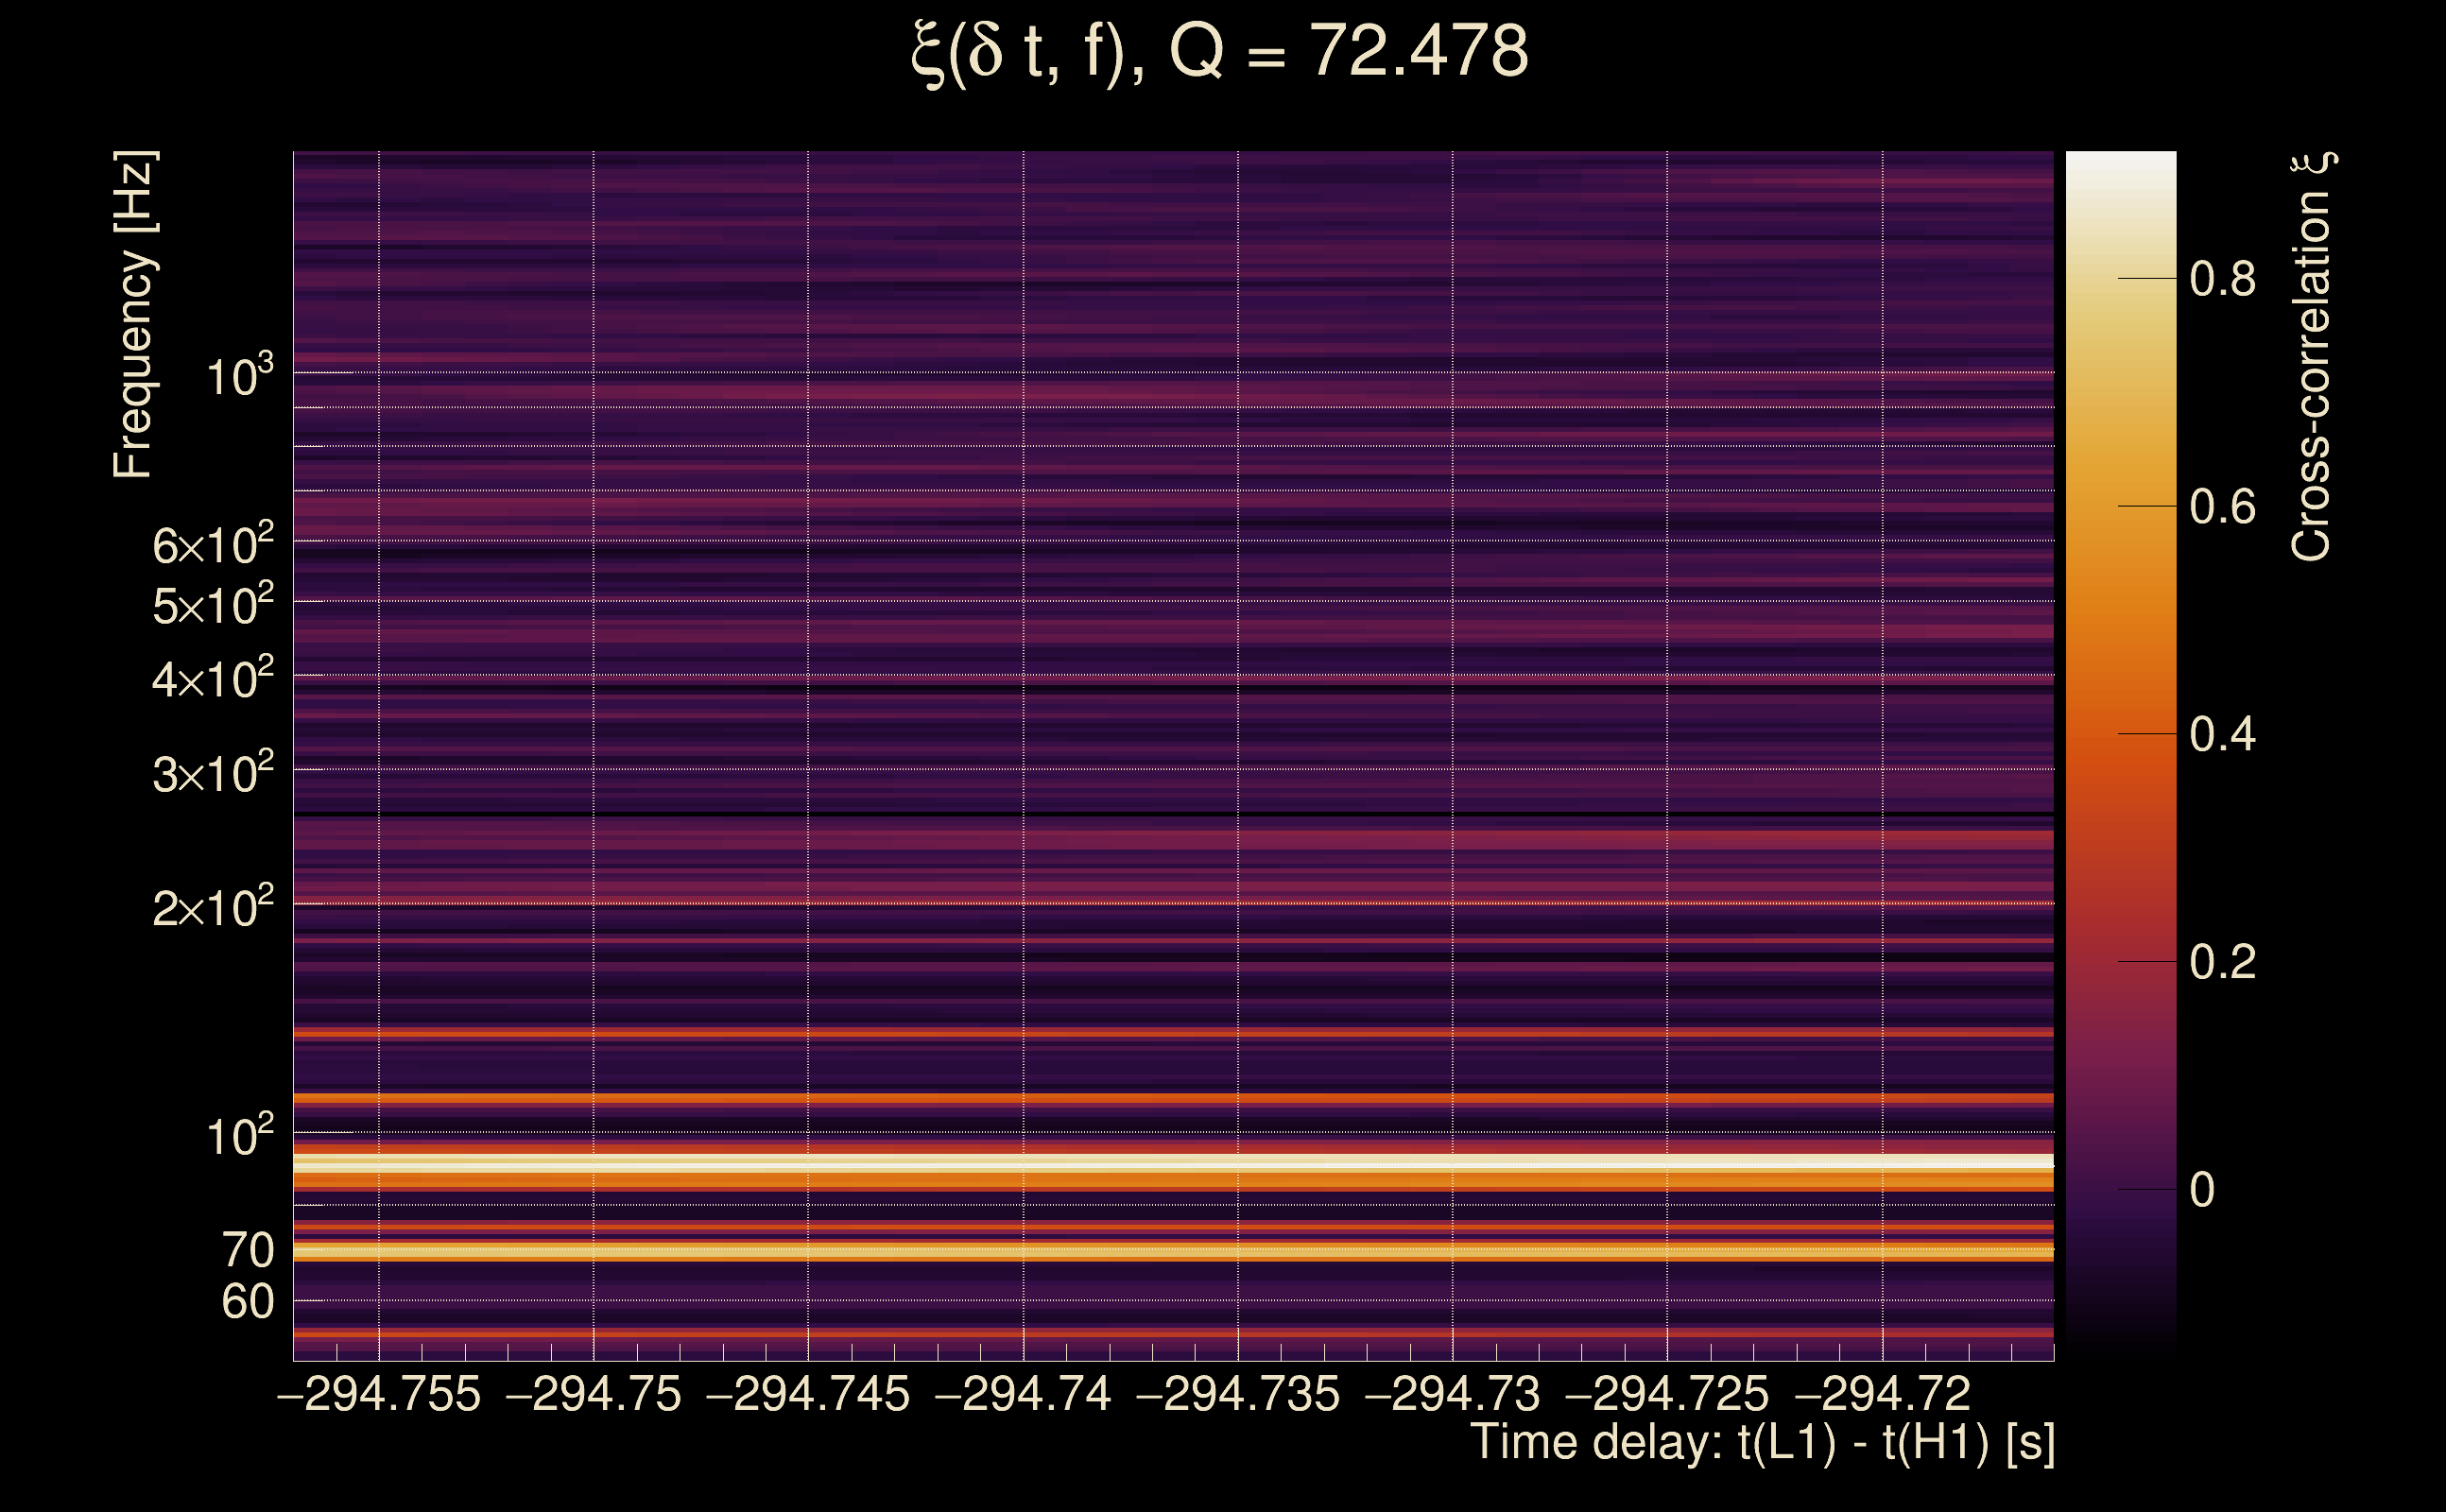Click the 0.8 tick on the colorbar
Viewport: 2446px width, 1512px height.
(x=2222, y=279)
